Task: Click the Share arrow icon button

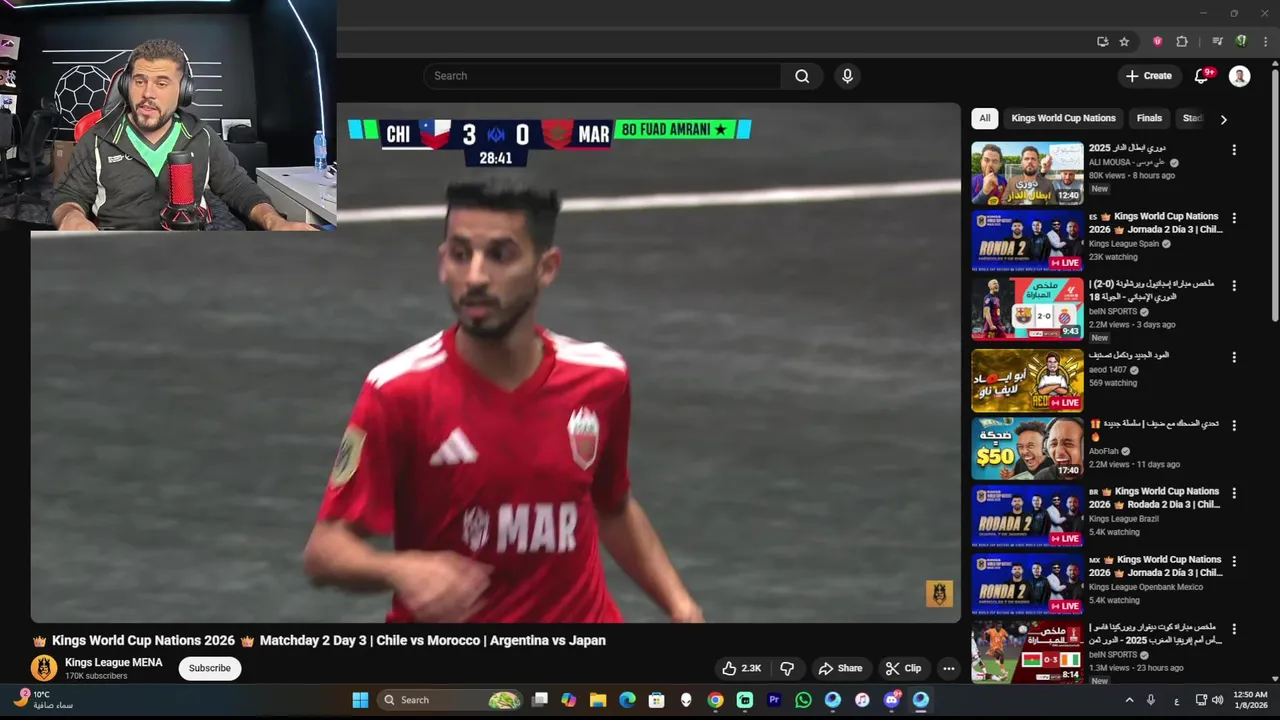Action: (826, 668)
